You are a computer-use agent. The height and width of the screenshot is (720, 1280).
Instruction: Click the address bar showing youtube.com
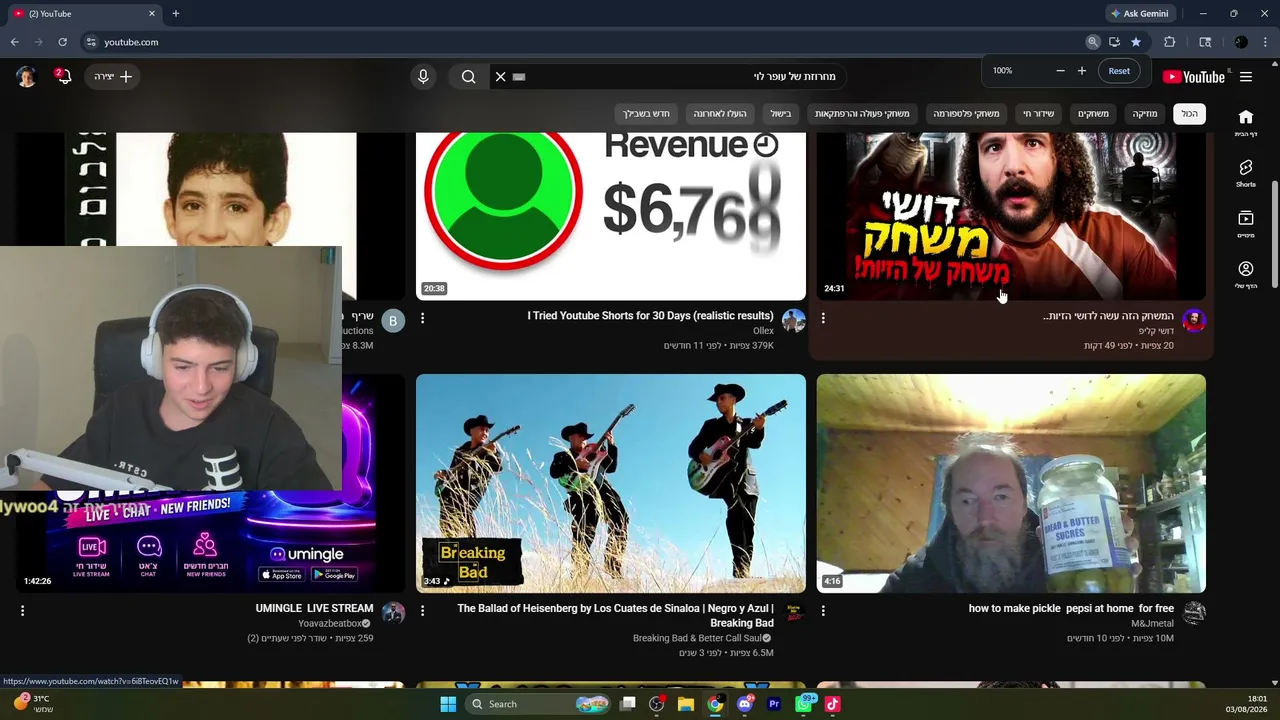point(580,42)
